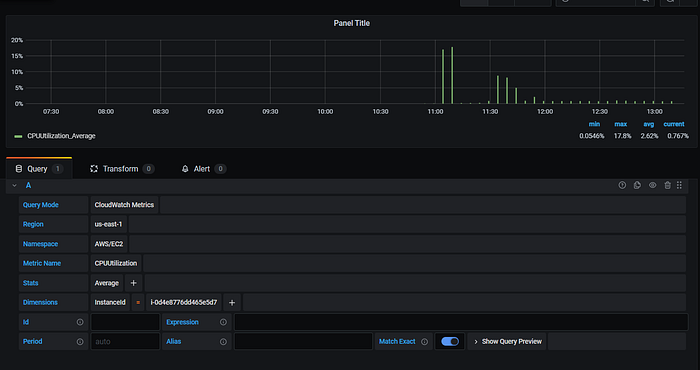Open query A help icon
This screenshot has width=700, height=370.
point(622,185)
